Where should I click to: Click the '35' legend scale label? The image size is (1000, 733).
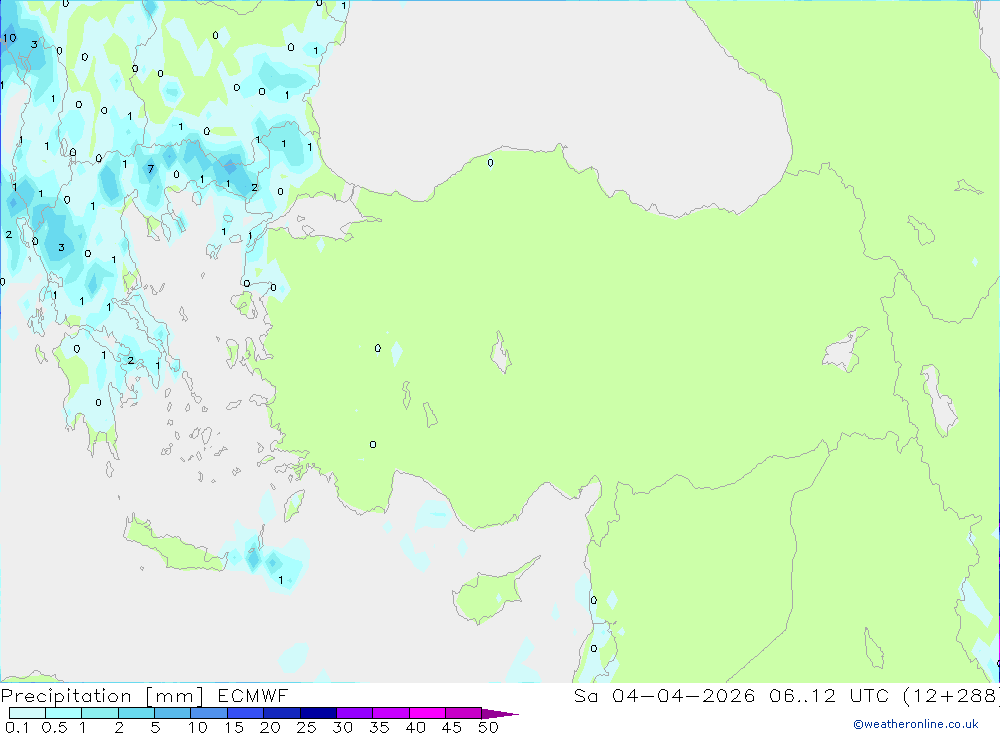[x=379, y=727]
